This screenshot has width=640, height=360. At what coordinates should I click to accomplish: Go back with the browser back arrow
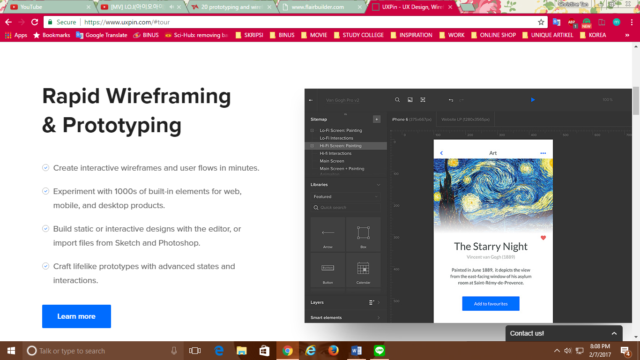[x=9, y=22]
